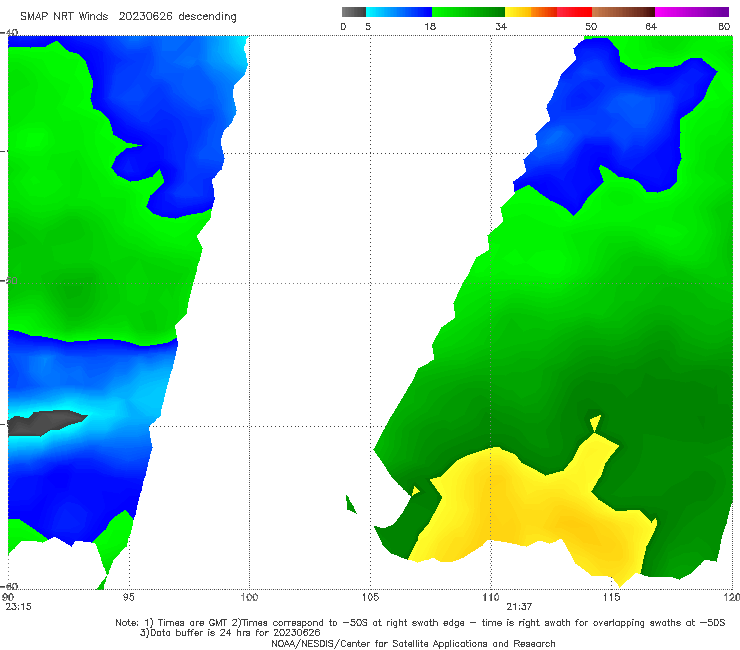
Task: Click the note line starting "Note: 1) Times are GMT"
Action: point(420,623)
